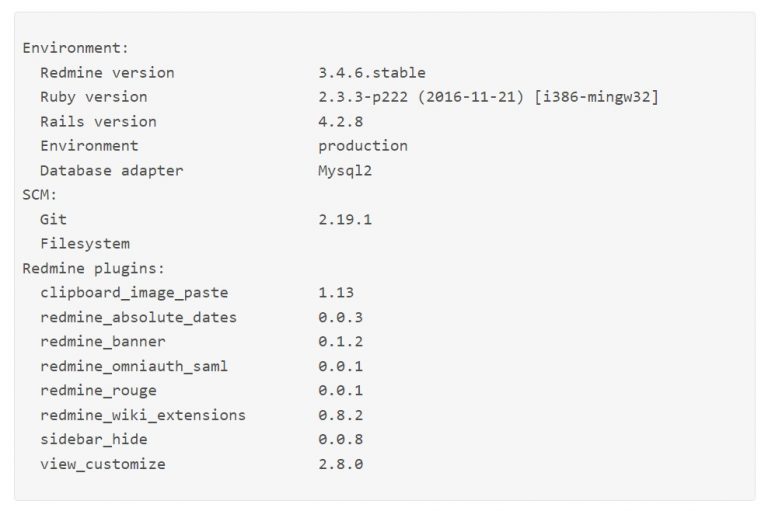The width and height of the screenshot is (768, 511).
Task: Click the production environment value
Action: 362,146
